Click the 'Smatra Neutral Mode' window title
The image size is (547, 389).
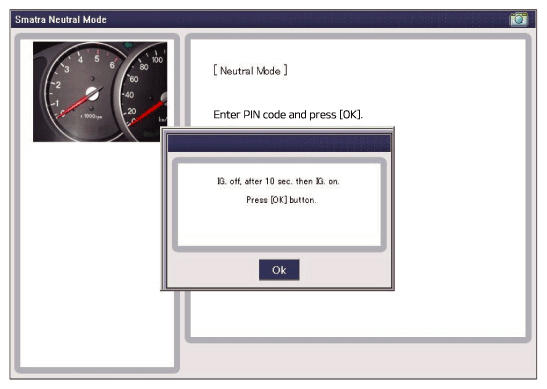point(61,20)
